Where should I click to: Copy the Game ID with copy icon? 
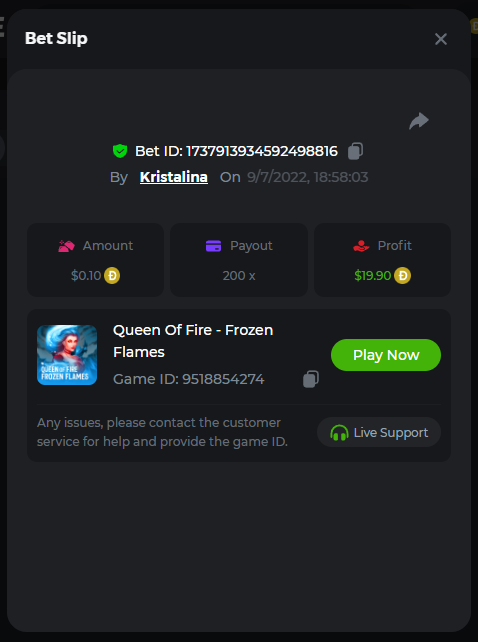click(311, 379)
